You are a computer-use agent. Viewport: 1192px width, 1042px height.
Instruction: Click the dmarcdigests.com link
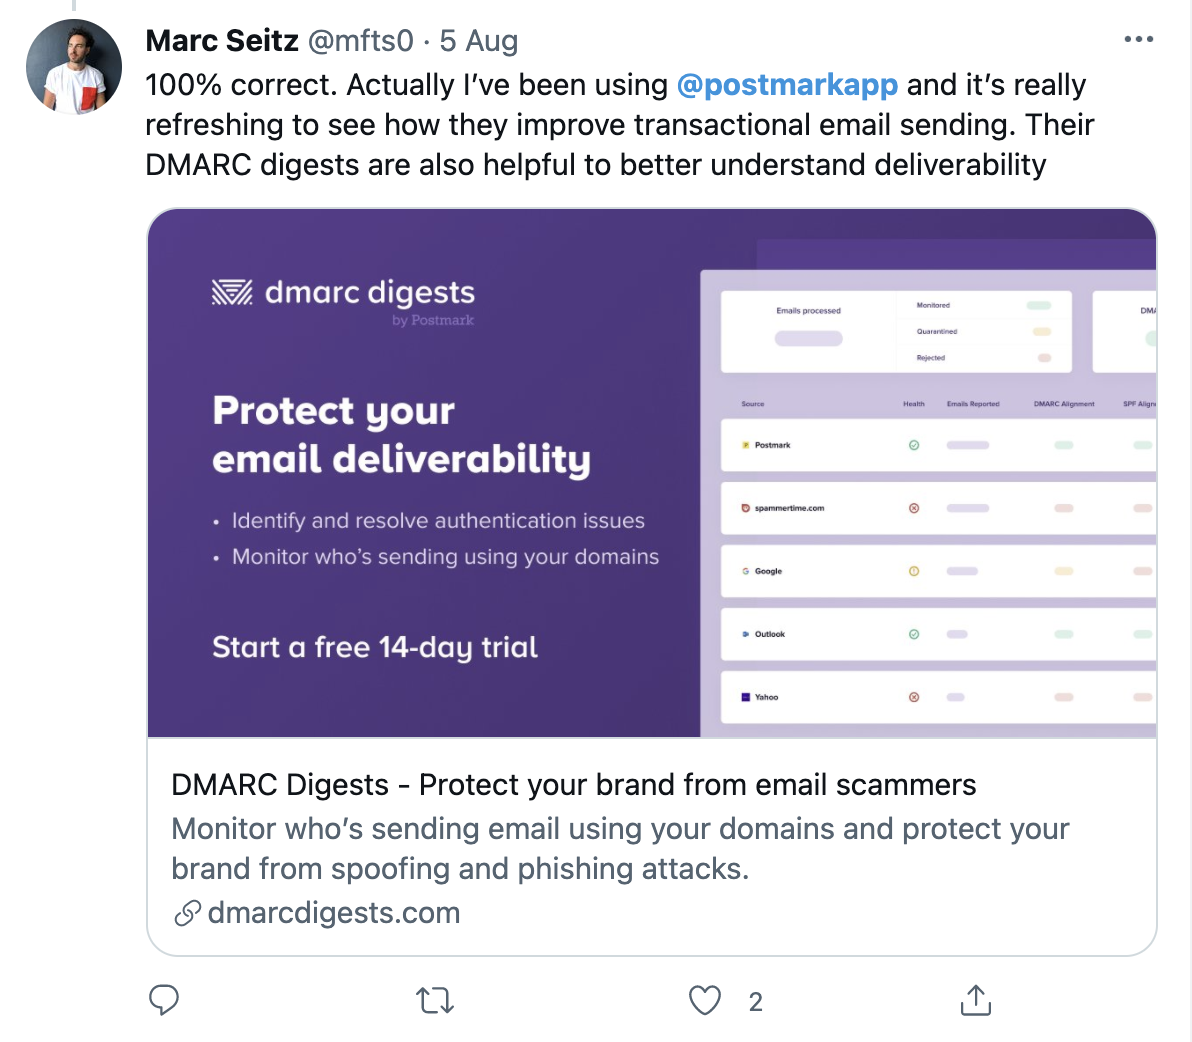[x=334, y=913]
